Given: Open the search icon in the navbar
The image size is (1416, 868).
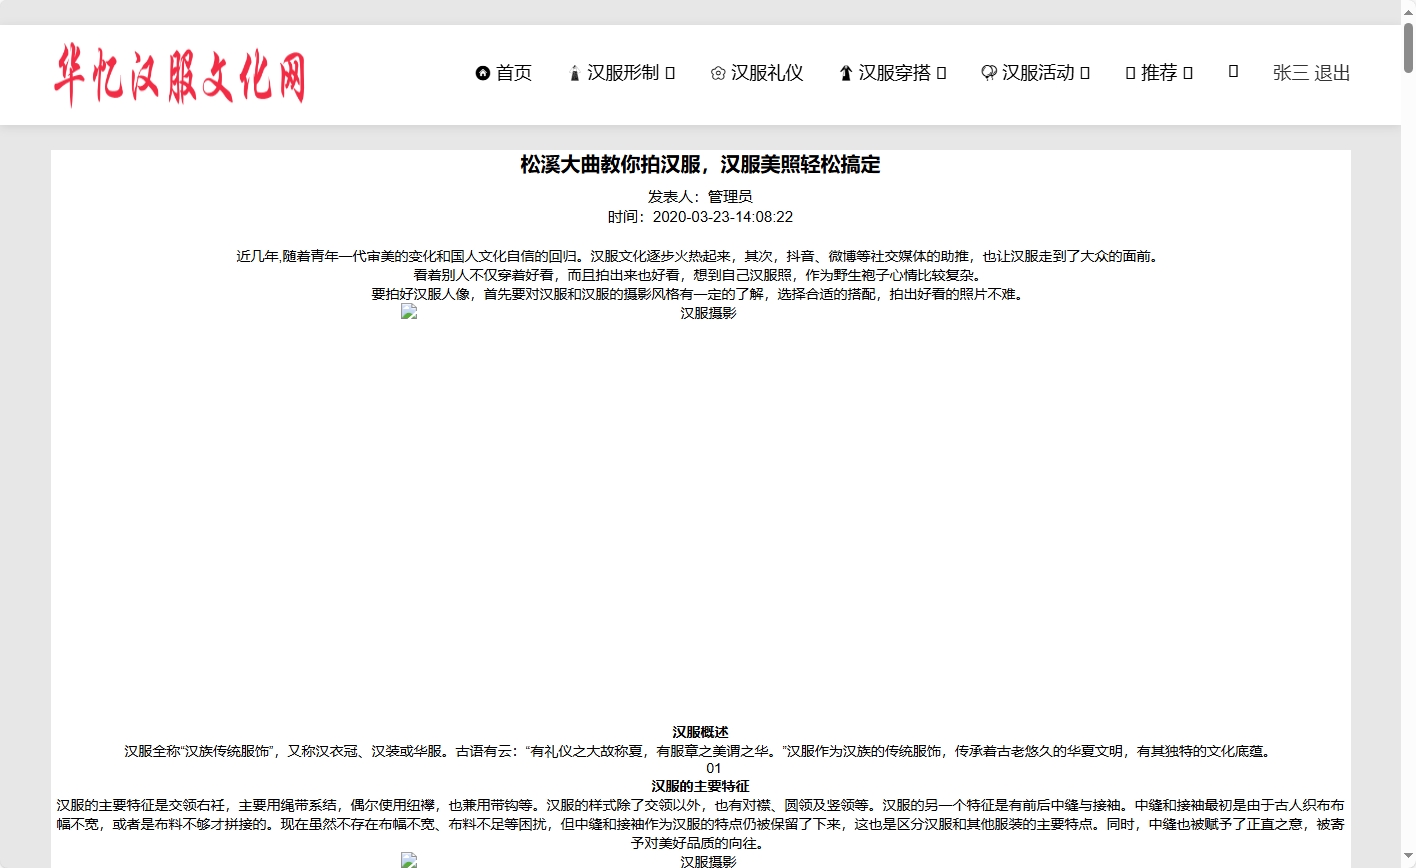Looking at the screenshot, I should [x=1233, y=71].
